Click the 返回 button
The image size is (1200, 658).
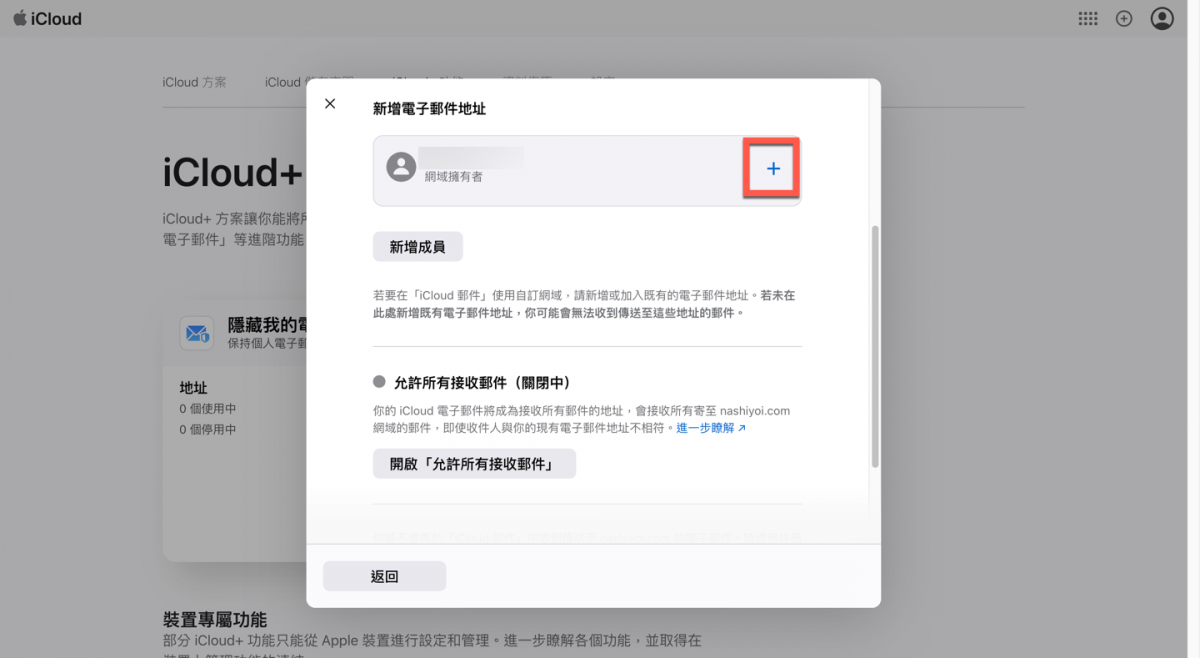coord(384,576)
